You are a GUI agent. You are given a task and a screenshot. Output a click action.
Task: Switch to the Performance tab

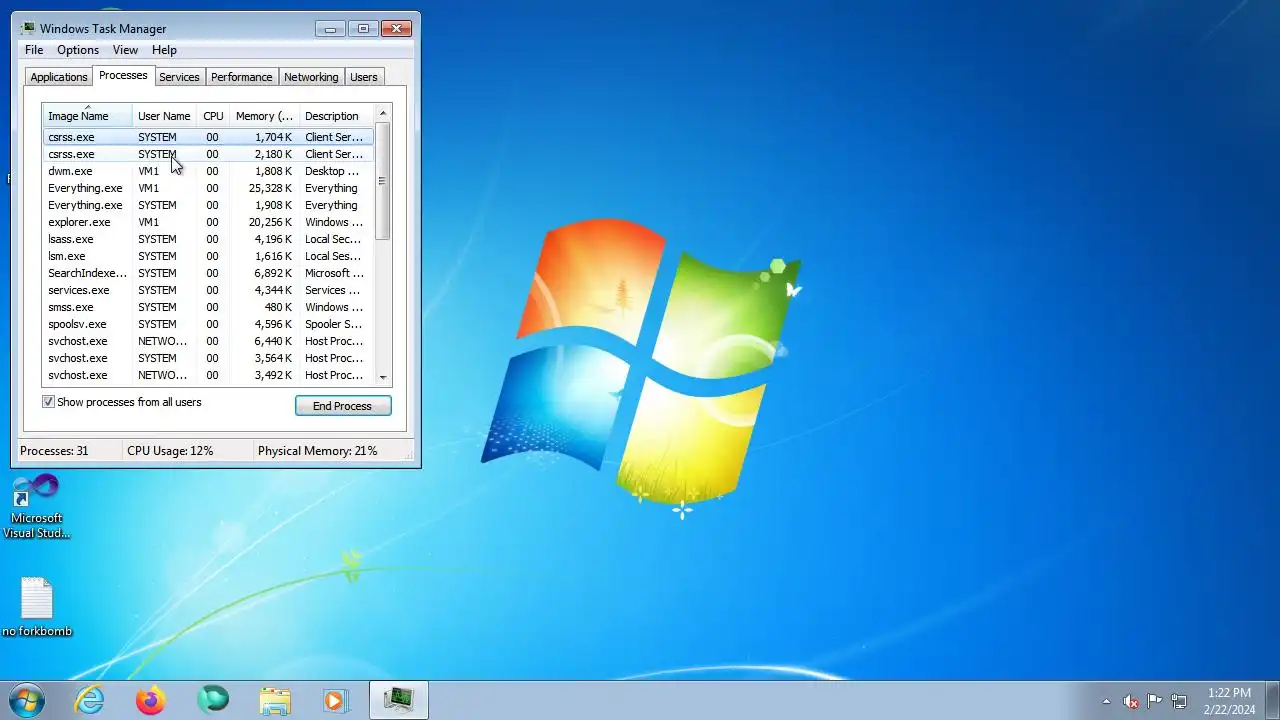pos(241,77)
